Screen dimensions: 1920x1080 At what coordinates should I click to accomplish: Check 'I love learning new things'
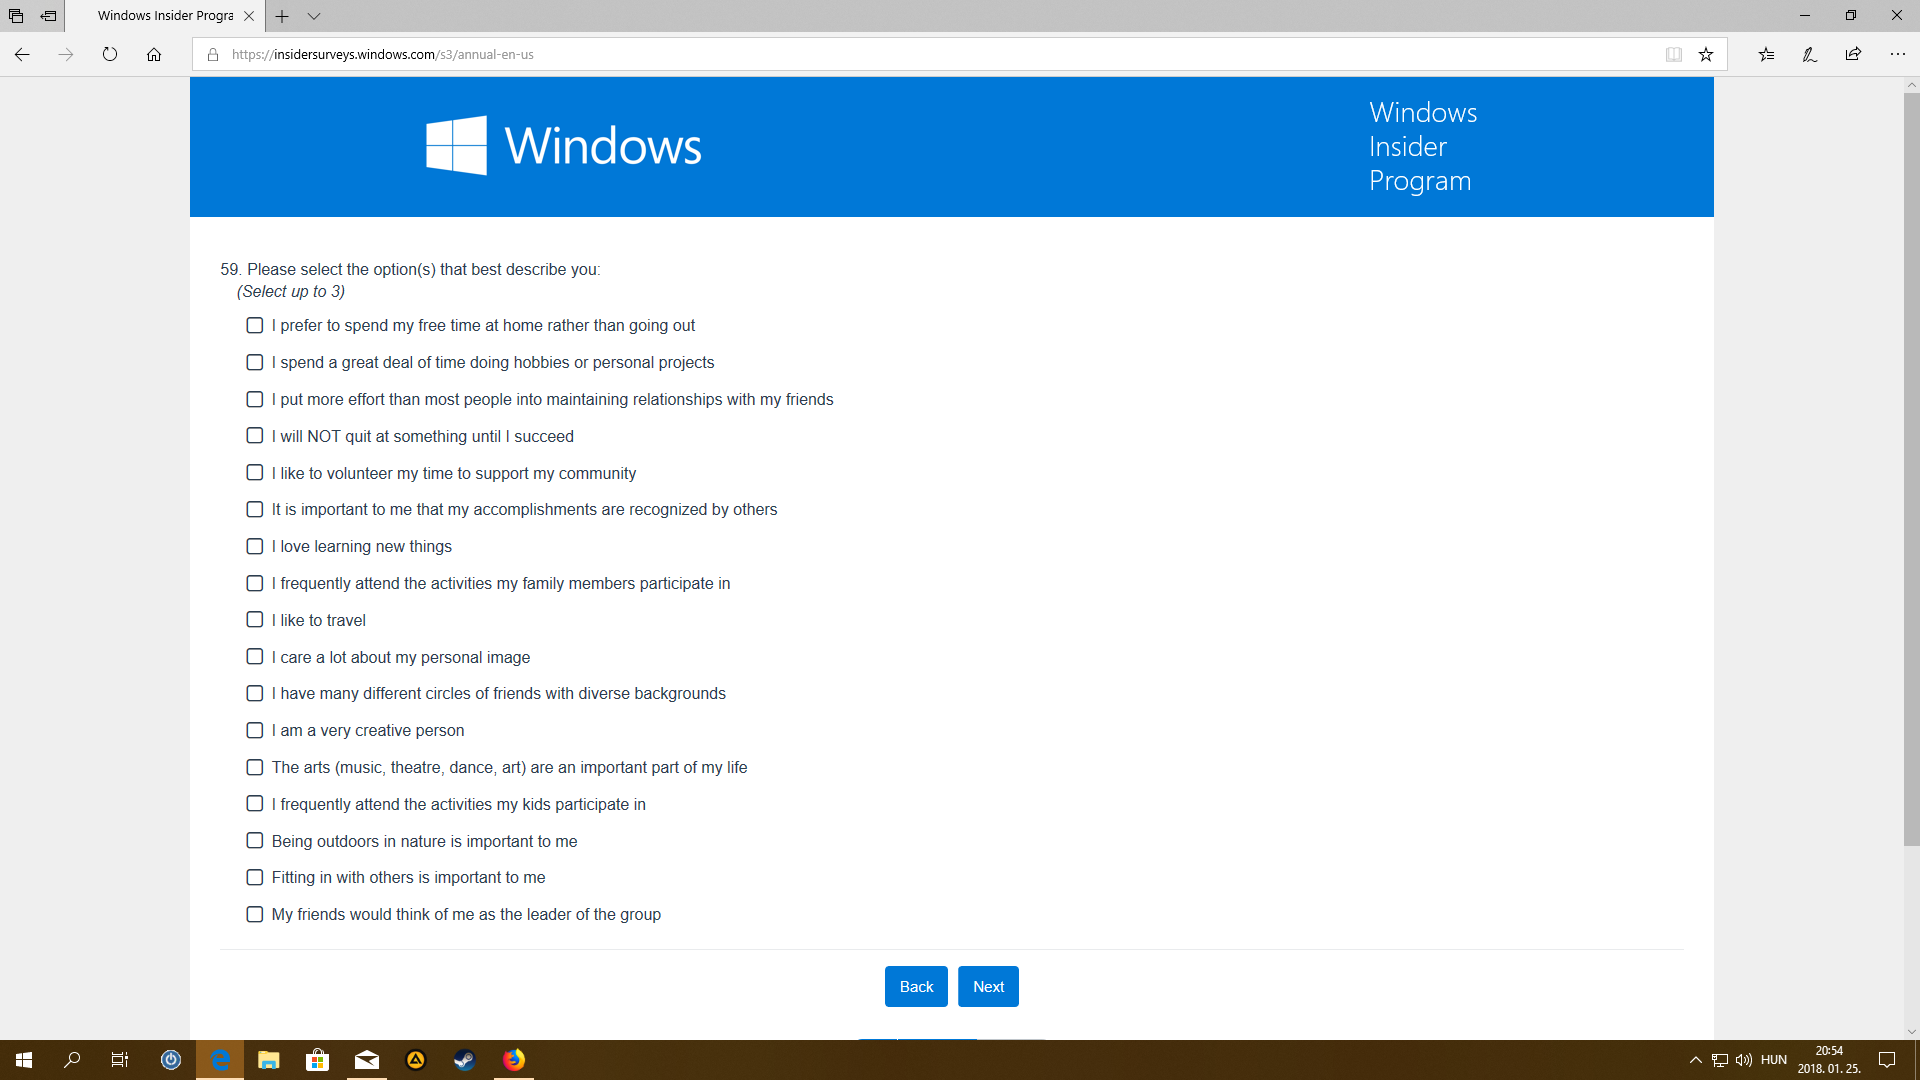point(255,547)
